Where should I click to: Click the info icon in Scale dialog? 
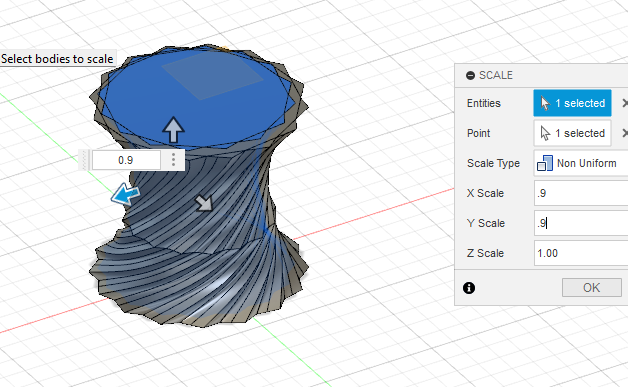coord(469,288)
